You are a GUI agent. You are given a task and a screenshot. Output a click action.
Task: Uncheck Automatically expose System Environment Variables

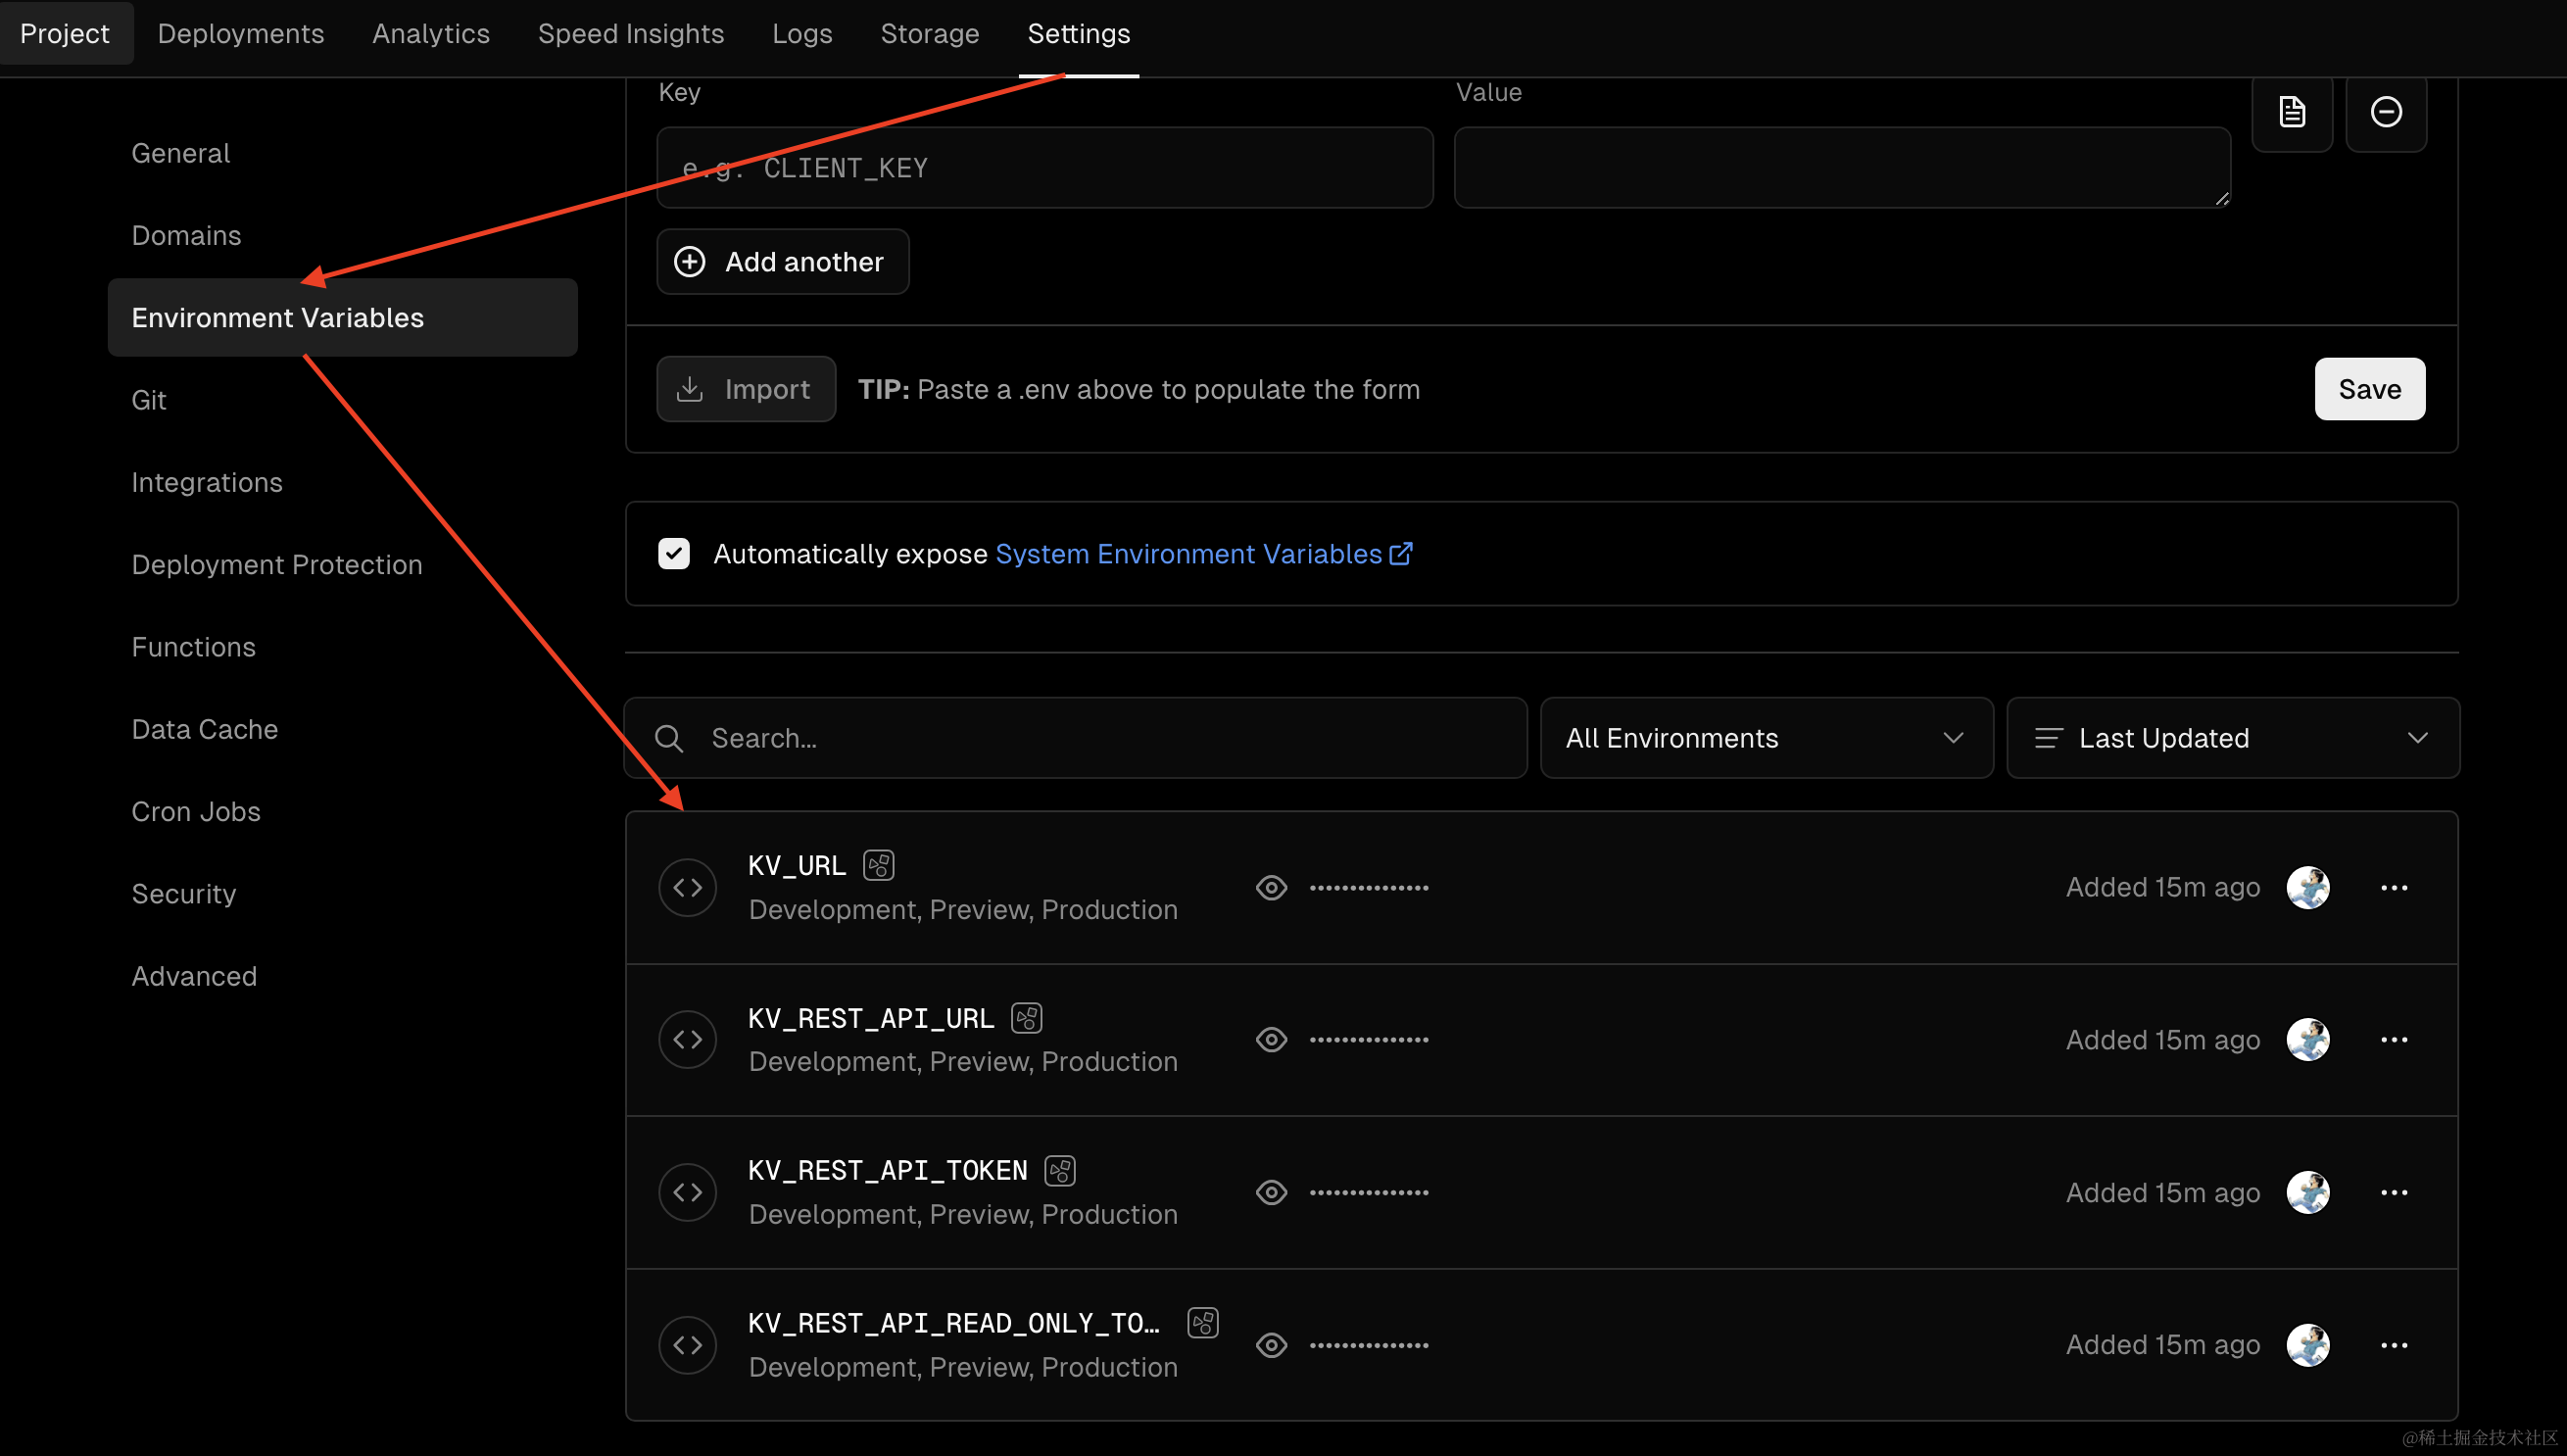coord(674,553)
